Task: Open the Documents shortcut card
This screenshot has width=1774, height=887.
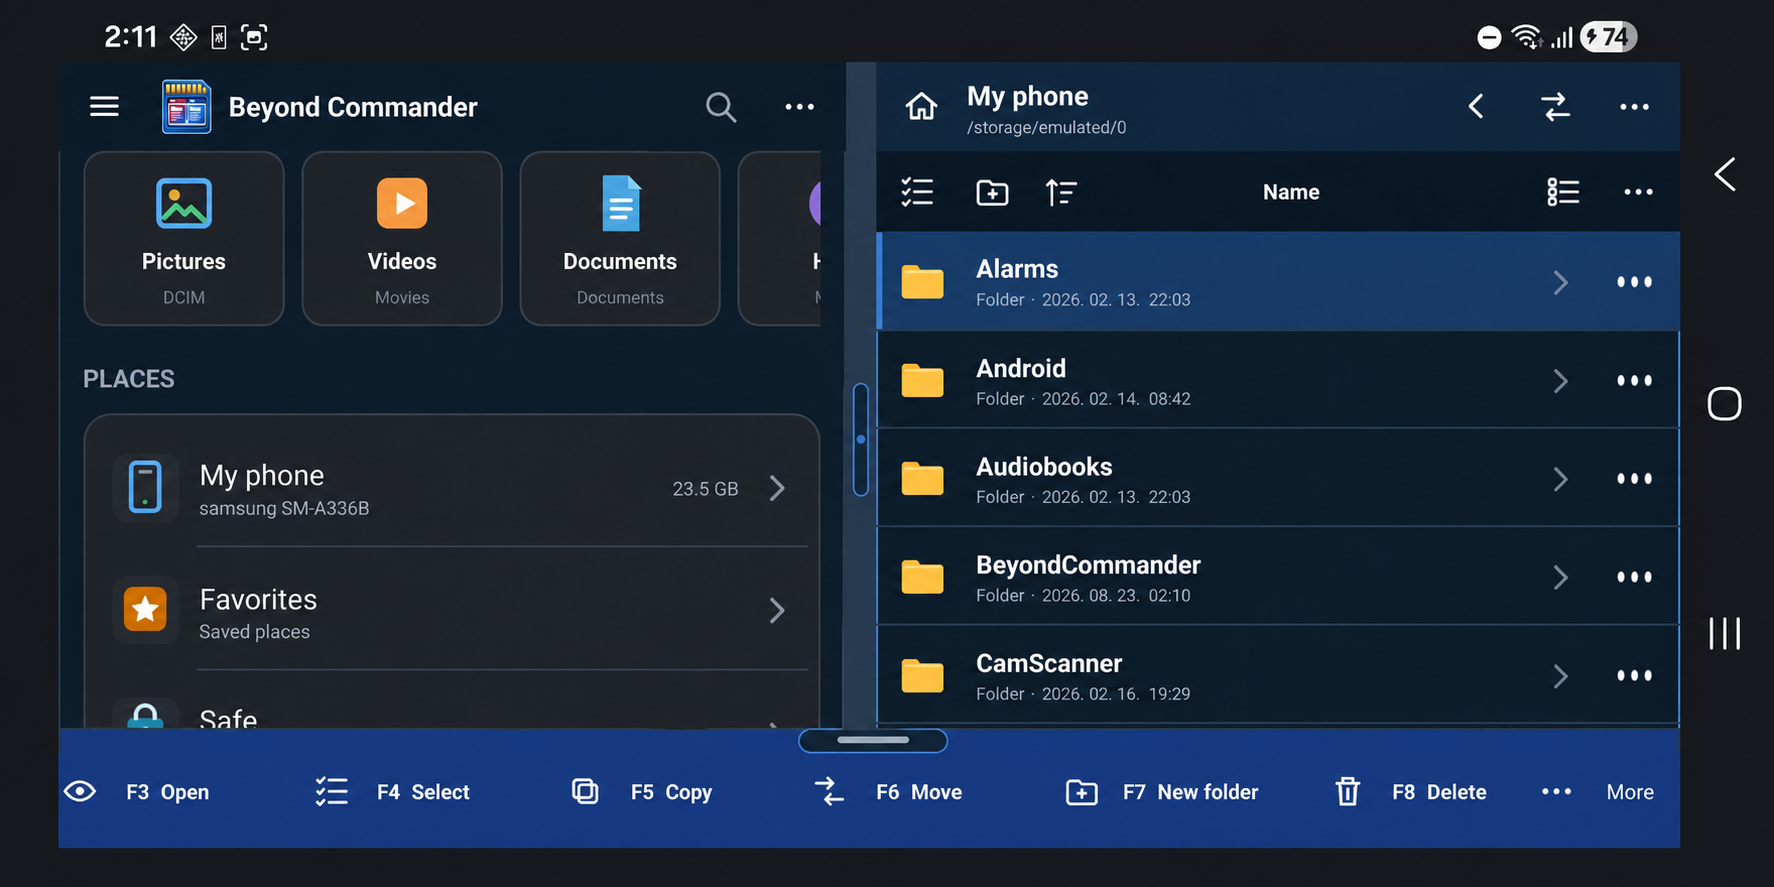Action: coord(620,239)
